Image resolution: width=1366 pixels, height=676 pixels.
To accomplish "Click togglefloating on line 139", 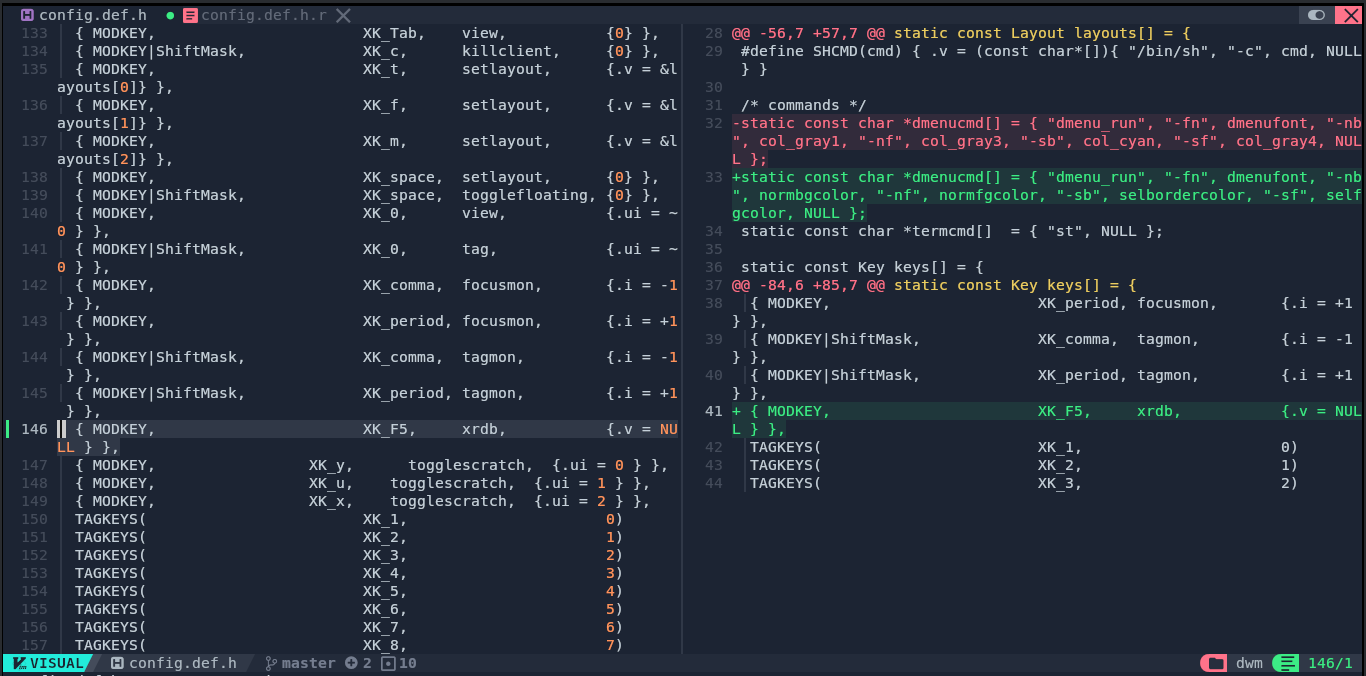I will 525,195.
